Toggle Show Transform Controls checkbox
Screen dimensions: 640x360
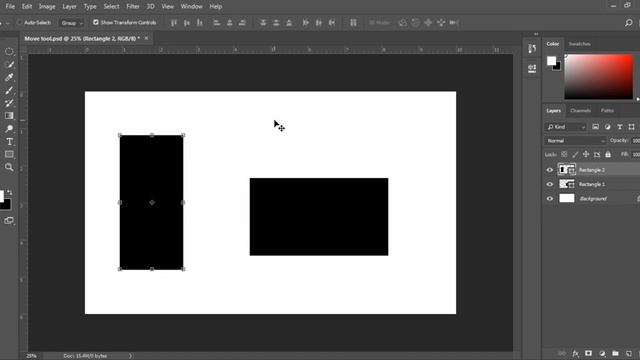pyautogui.click(x=96, y=22)
